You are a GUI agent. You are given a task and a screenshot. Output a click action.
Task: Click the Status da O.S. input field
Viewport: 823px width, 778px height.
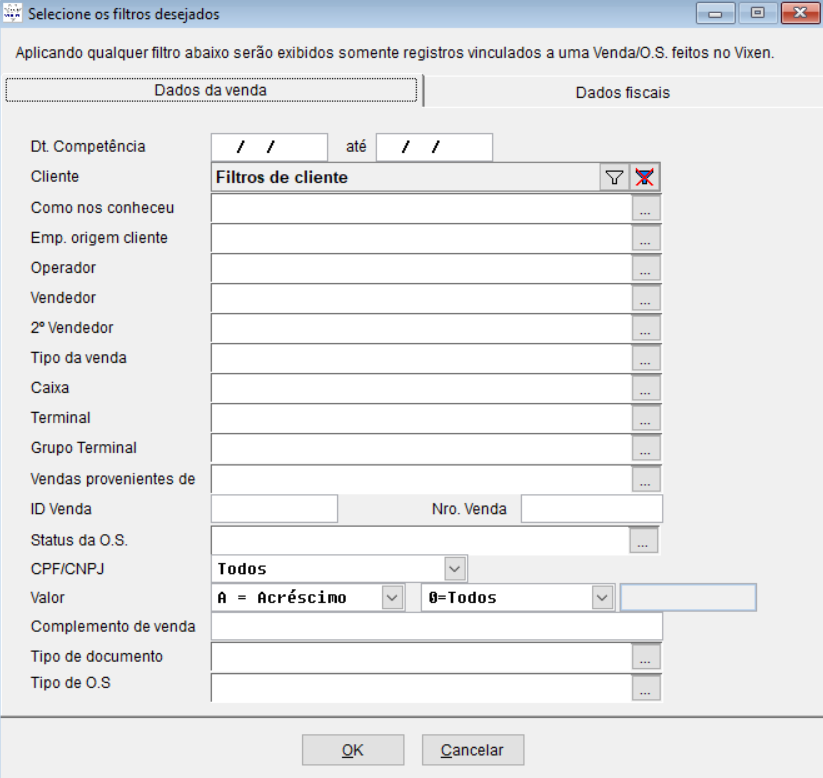coord(420,540)
